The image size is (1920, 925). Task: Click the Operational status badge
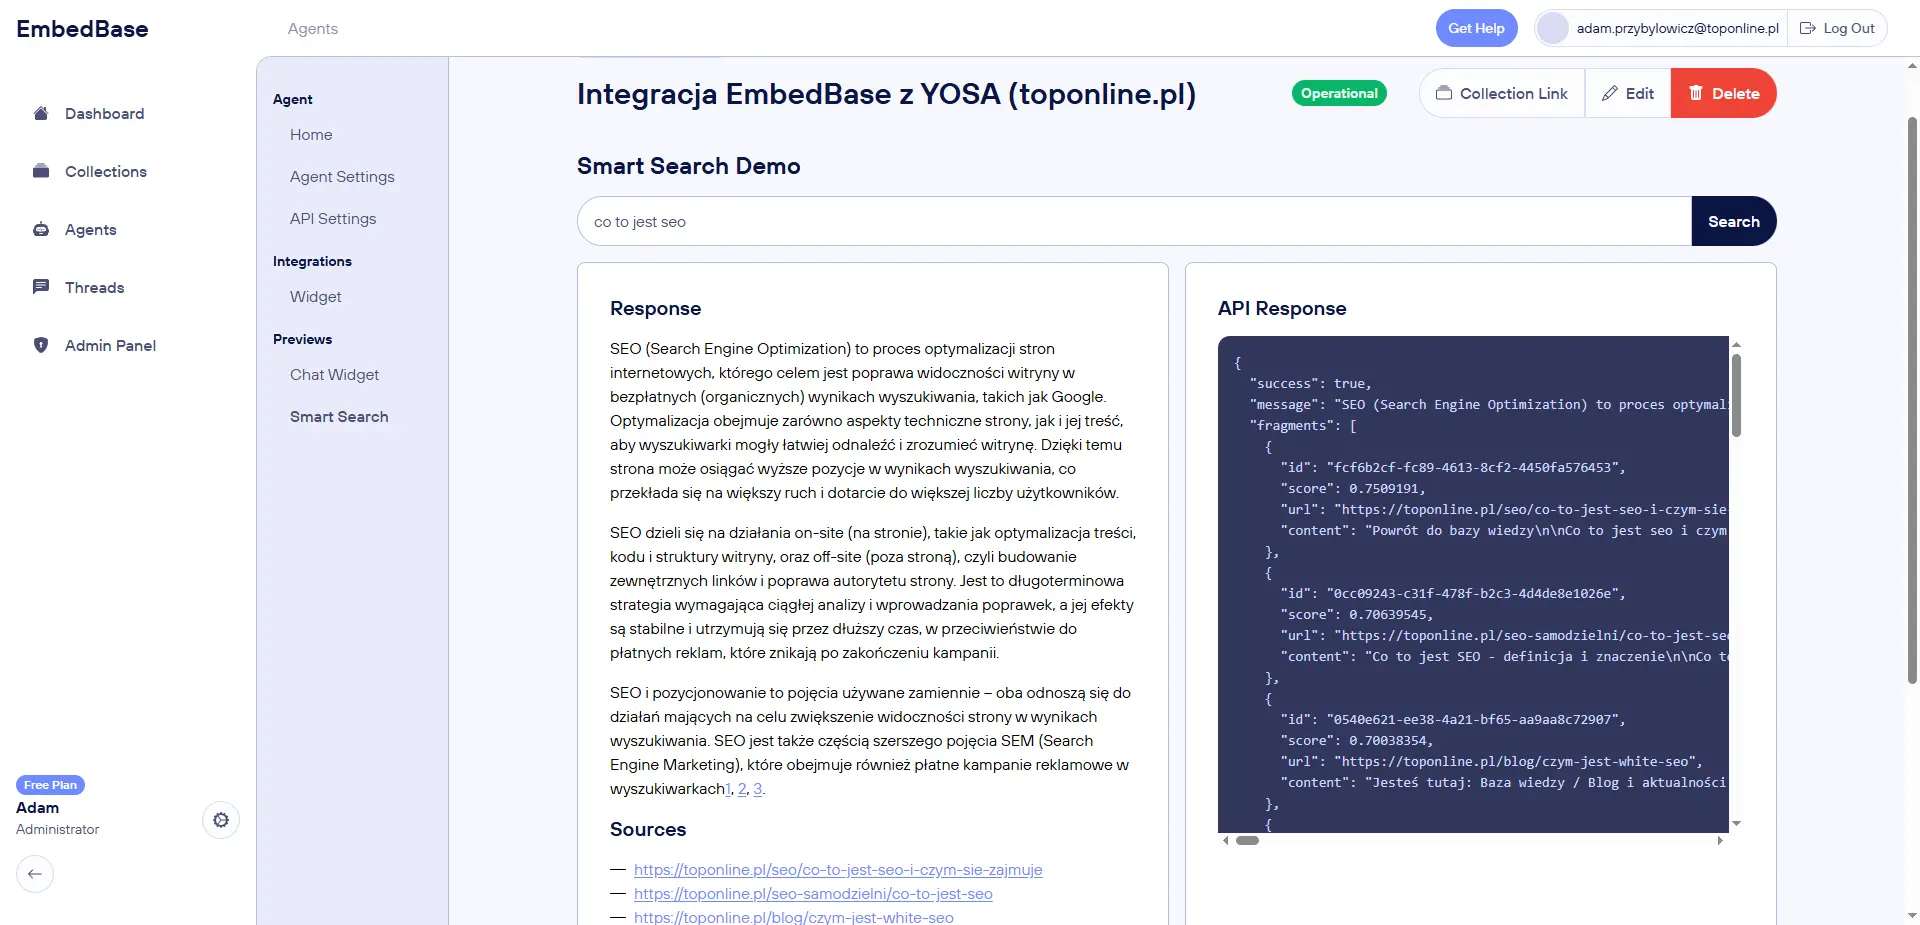point(1339,93)
